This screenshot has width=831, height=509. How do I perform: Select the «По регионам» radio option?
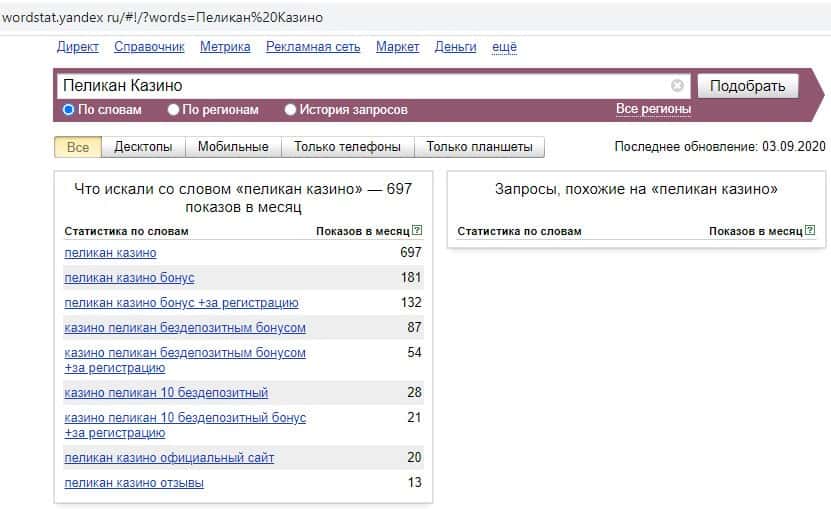[174, 110]
